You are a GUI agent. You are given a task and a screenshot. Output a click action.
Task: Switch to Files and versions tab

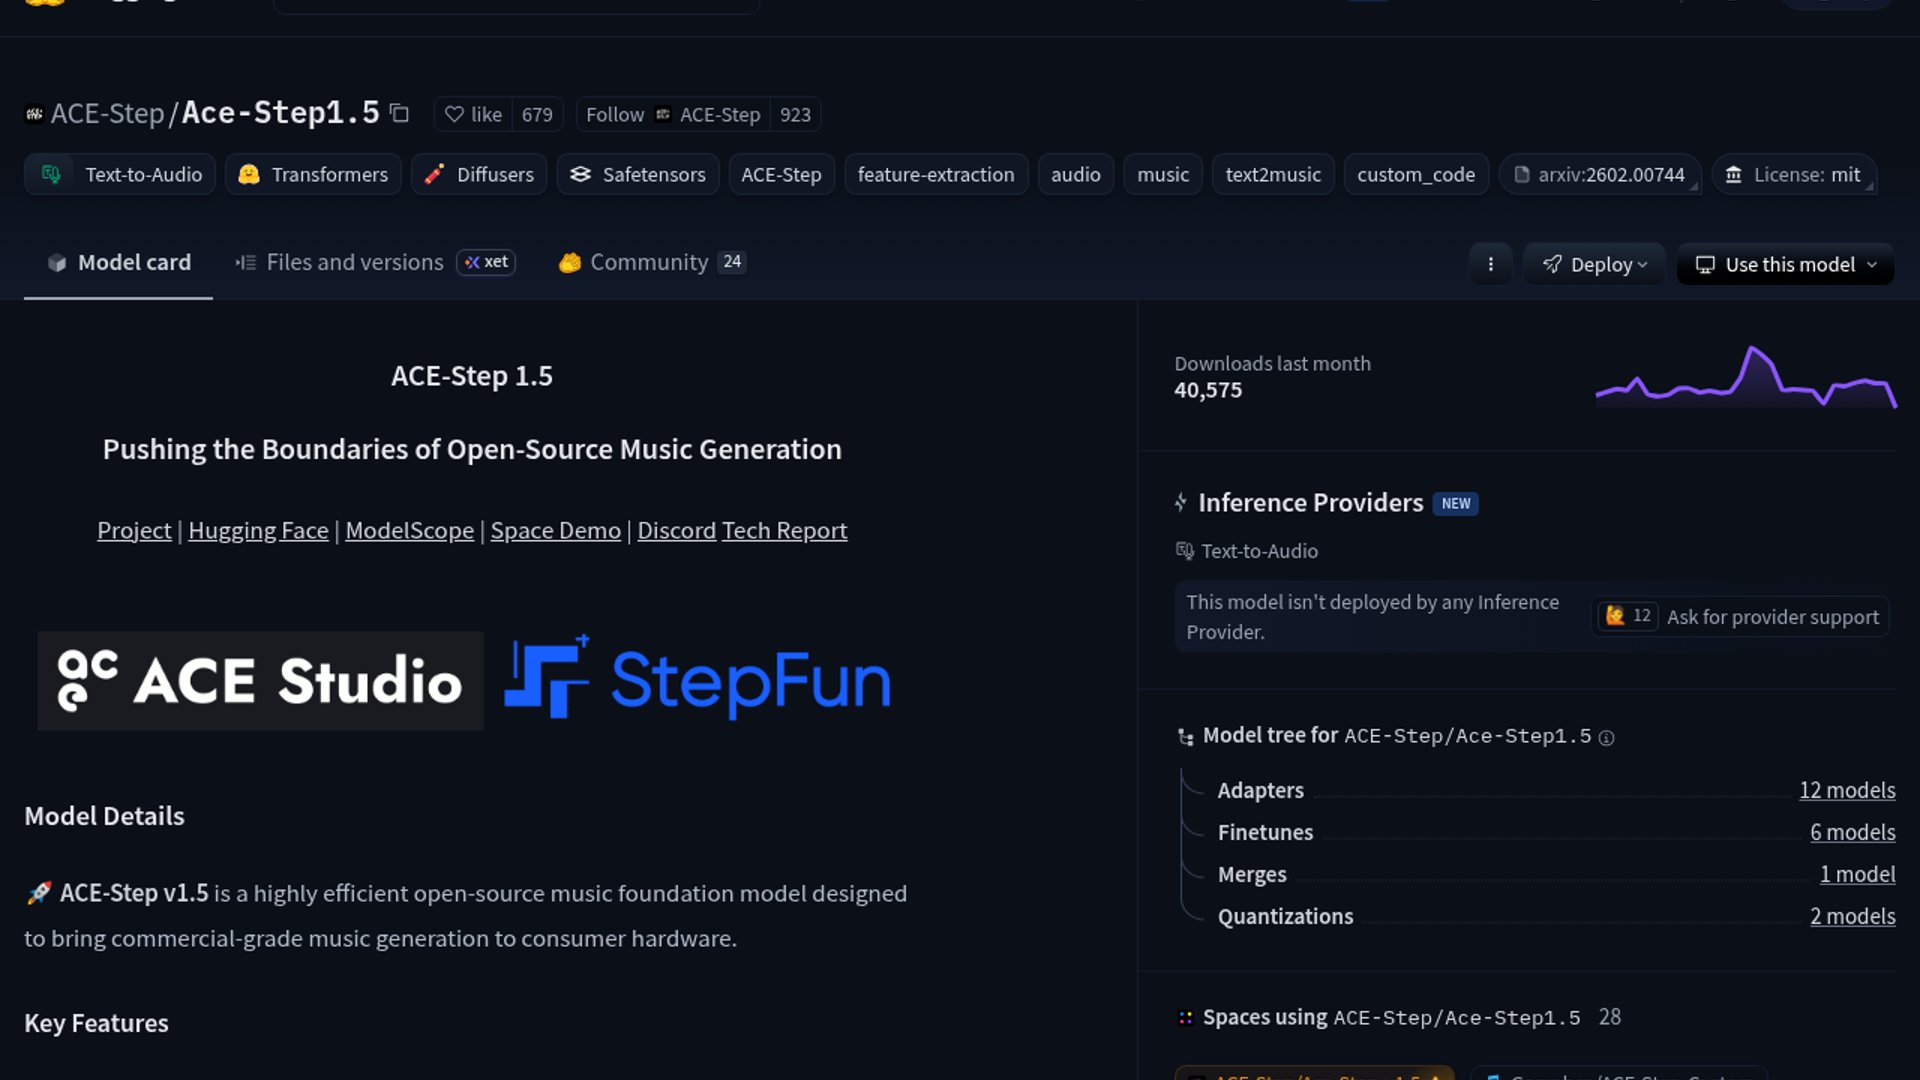tap(354, 262)
